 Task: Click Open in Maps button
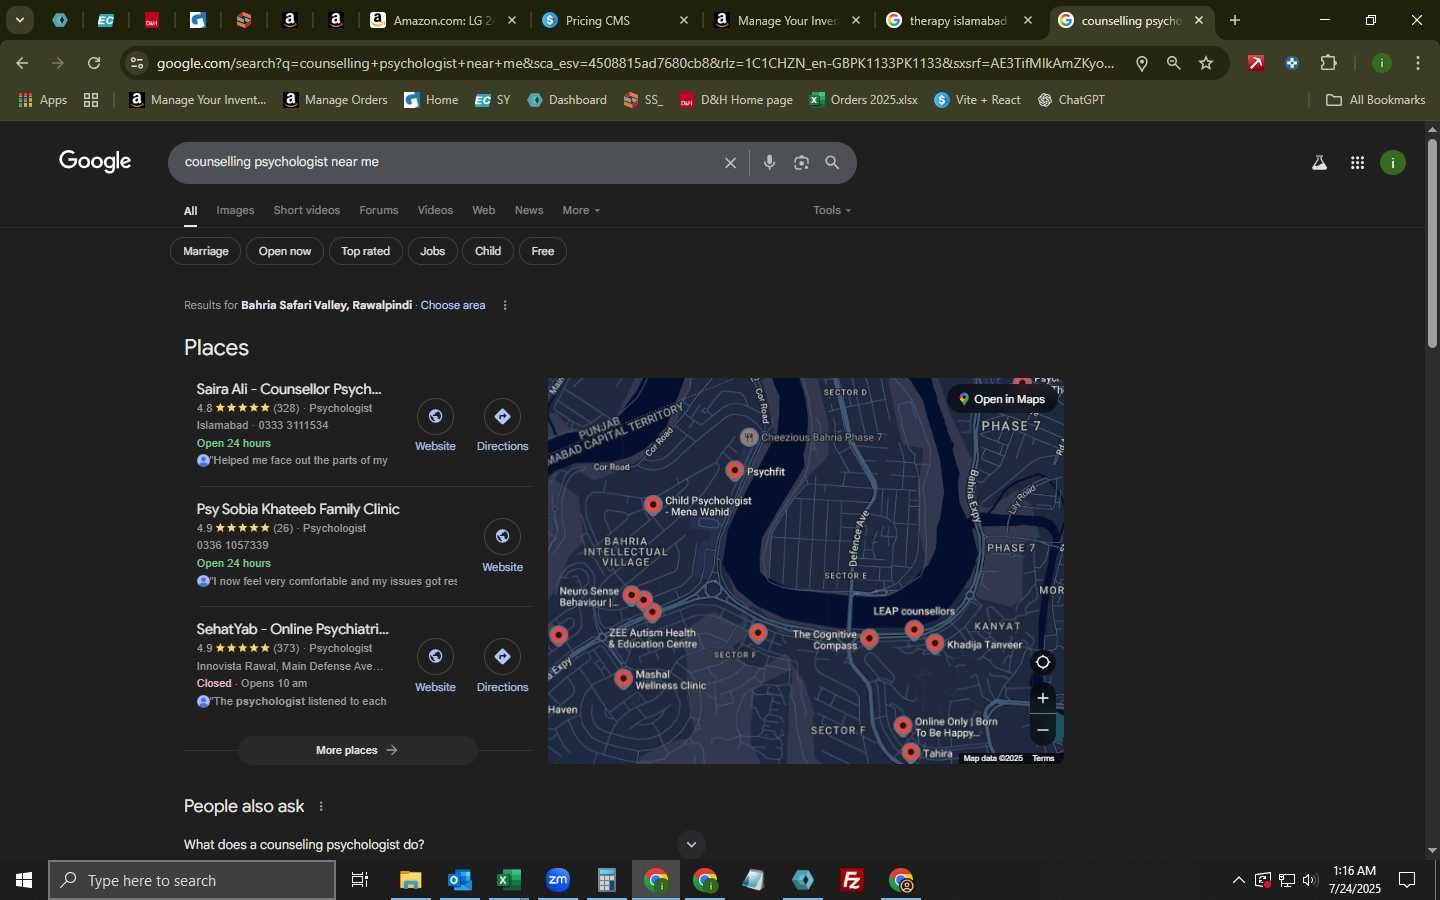[1002, 399]
